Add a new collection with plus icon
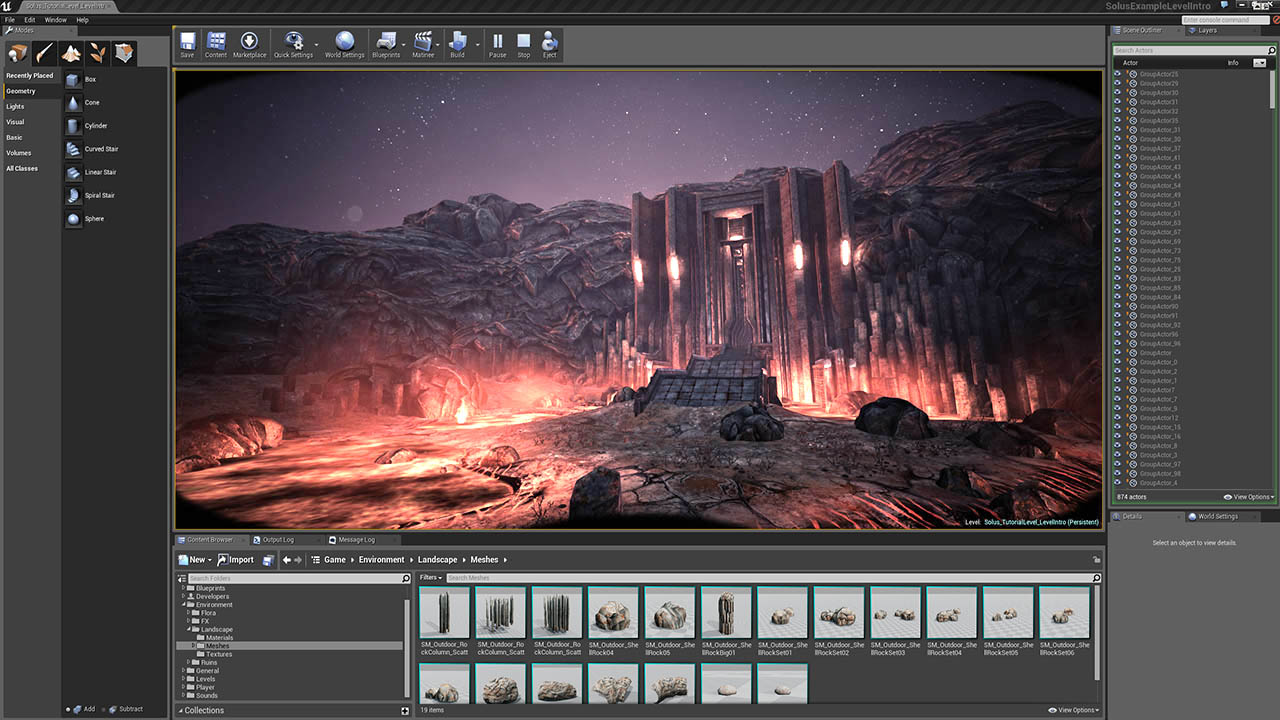Viewport: 1280px width, 720px height. (x=405, y=711)
